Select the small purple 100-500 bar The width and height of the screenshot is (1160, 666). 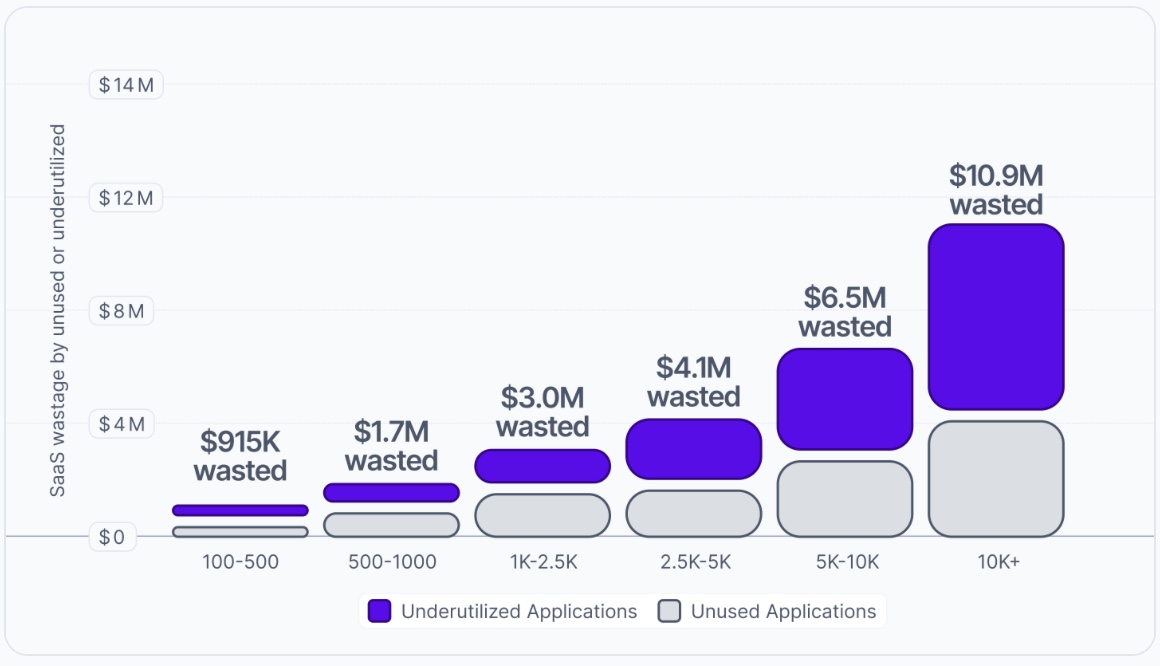click(x=240, y=509)
